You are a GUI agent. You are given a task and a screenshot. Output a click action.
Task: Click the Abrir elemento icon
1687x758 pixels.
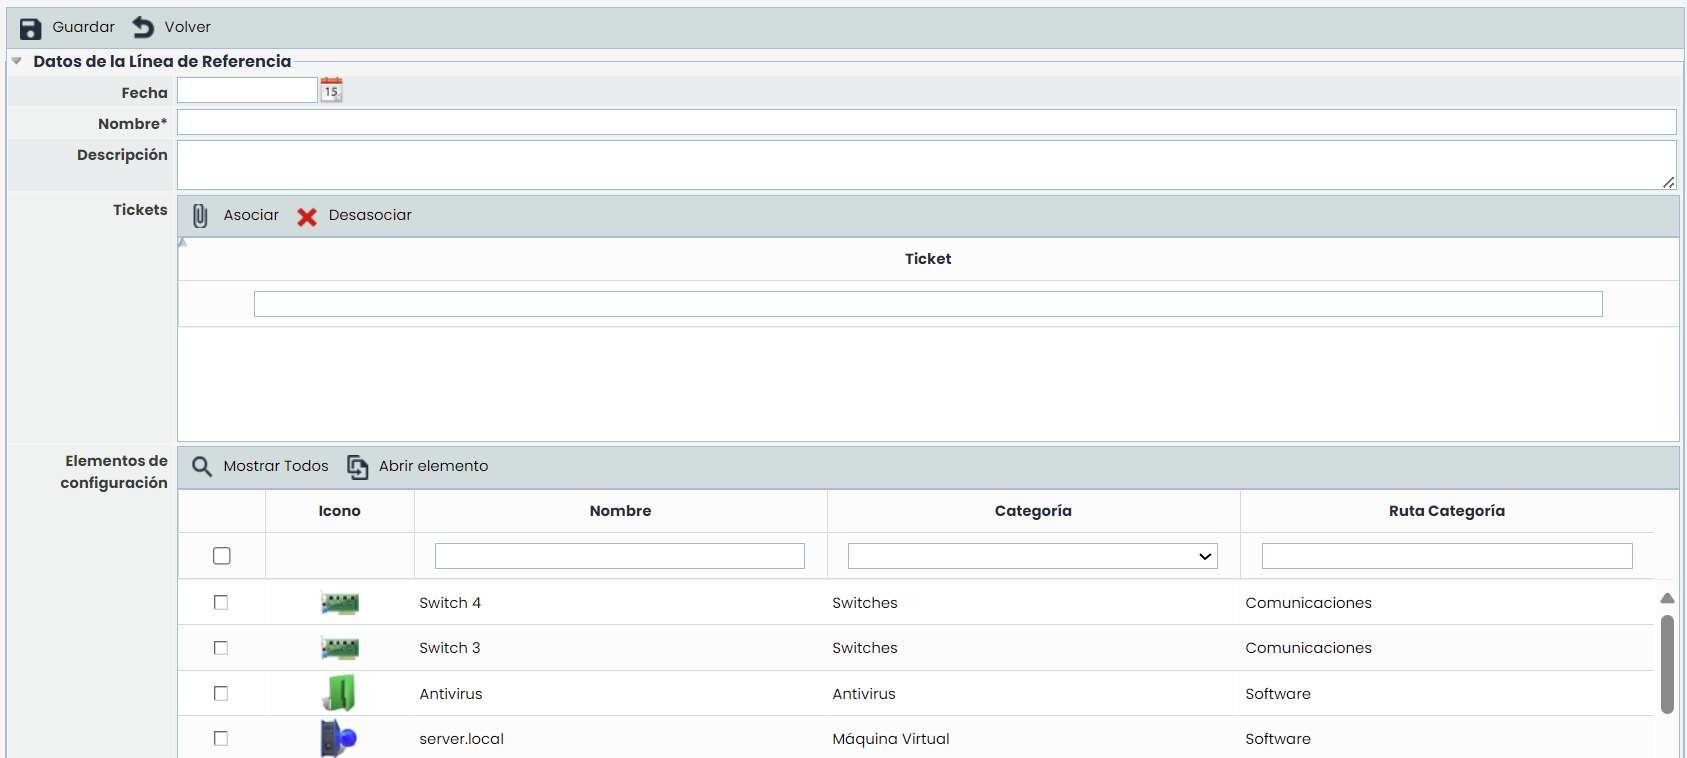click(357, 467)
